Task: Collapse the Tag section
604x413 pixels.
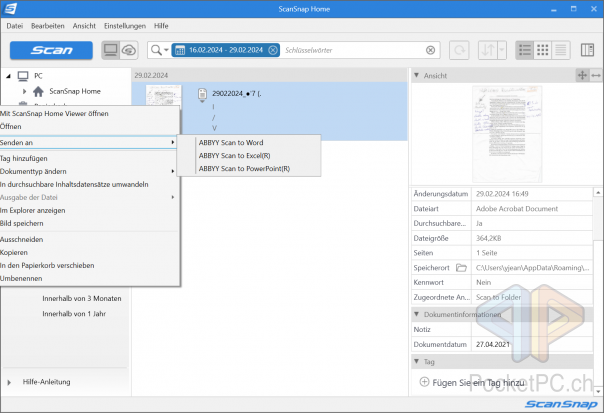Action: pyautogui.click(x=416, y=361)
